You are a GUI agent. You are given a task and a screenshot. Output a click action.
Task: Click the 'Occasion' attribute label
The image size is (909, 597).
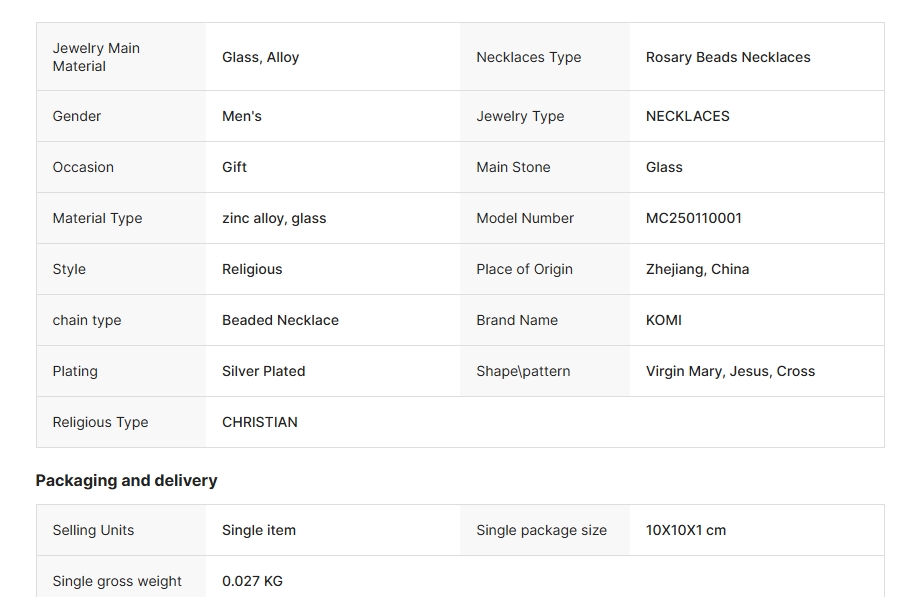pyautogui.click(x=83, y=167)
